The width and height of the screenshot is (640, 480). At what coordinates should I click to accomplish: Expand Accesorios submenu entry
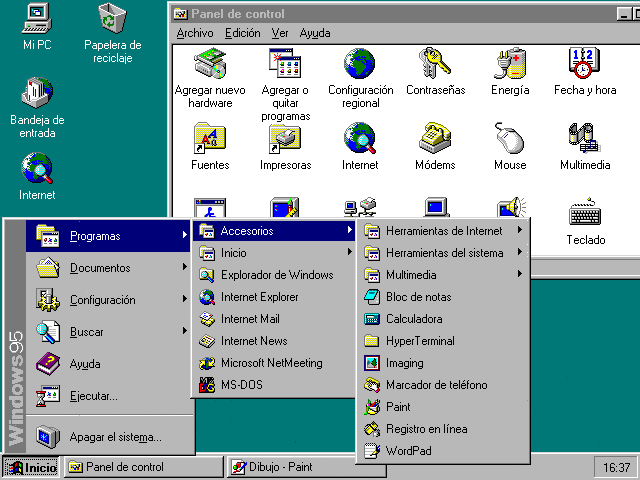[274, 231]
